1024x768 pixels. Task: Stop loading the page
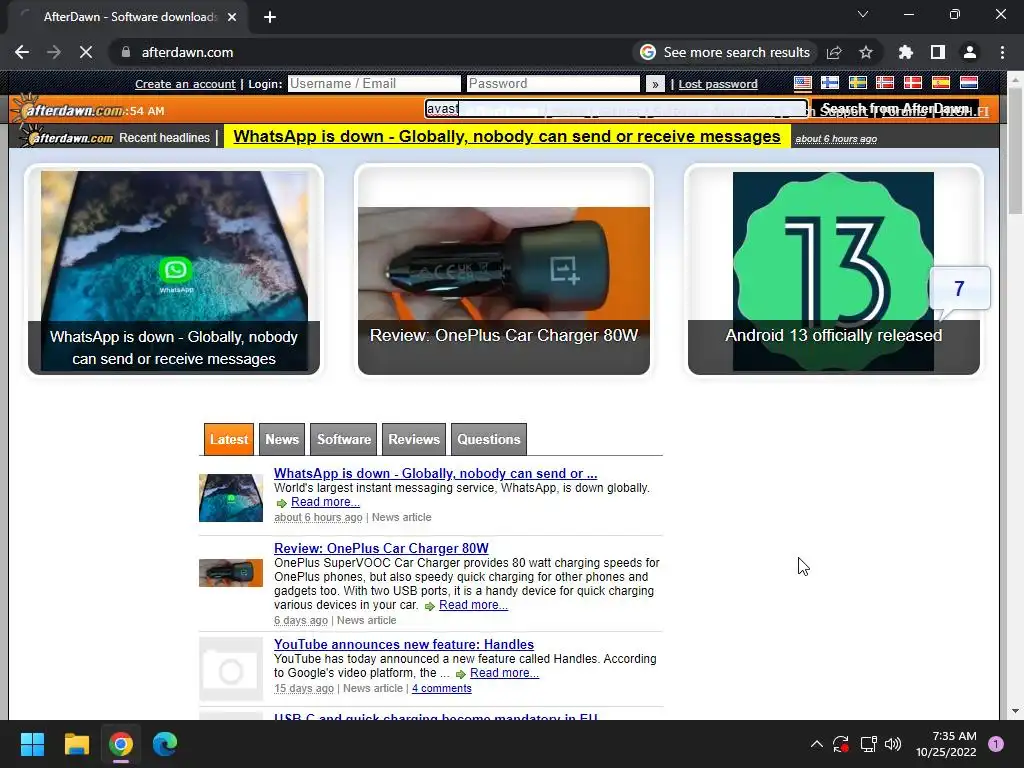point(86,52)
